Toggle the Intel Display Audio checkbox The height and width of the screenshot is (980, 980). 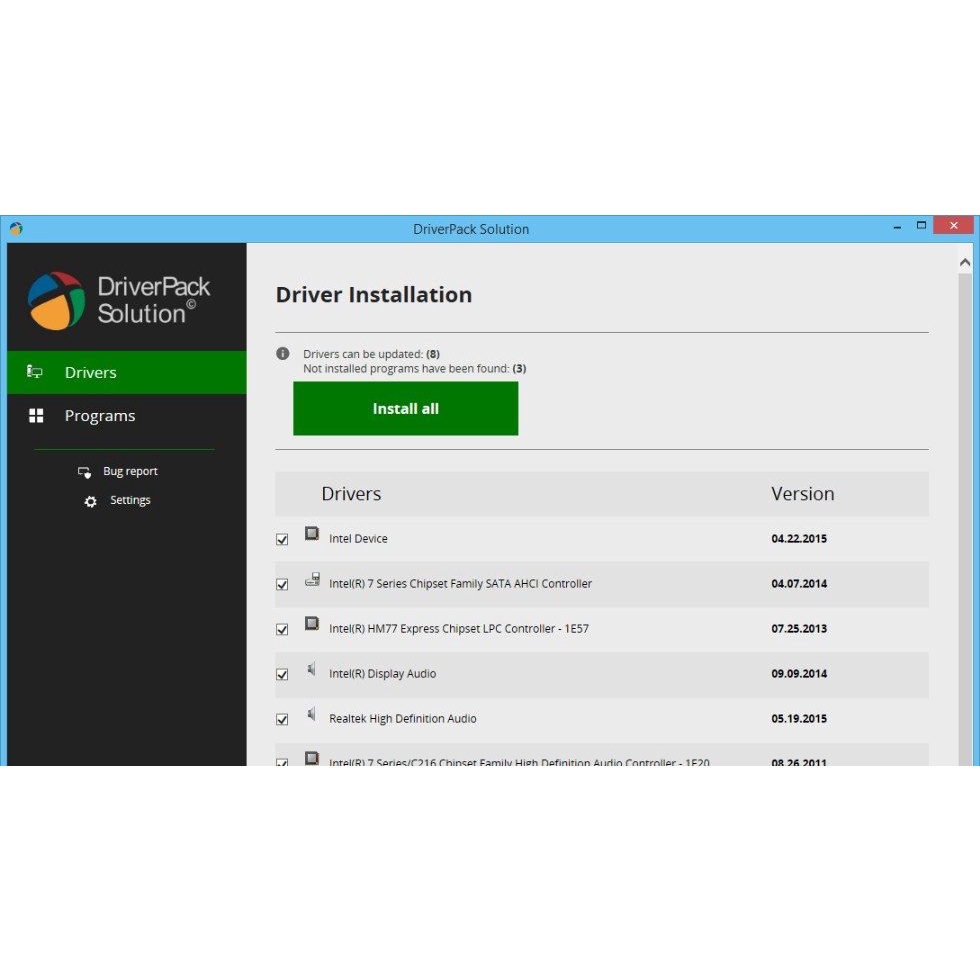click(282, 674)
